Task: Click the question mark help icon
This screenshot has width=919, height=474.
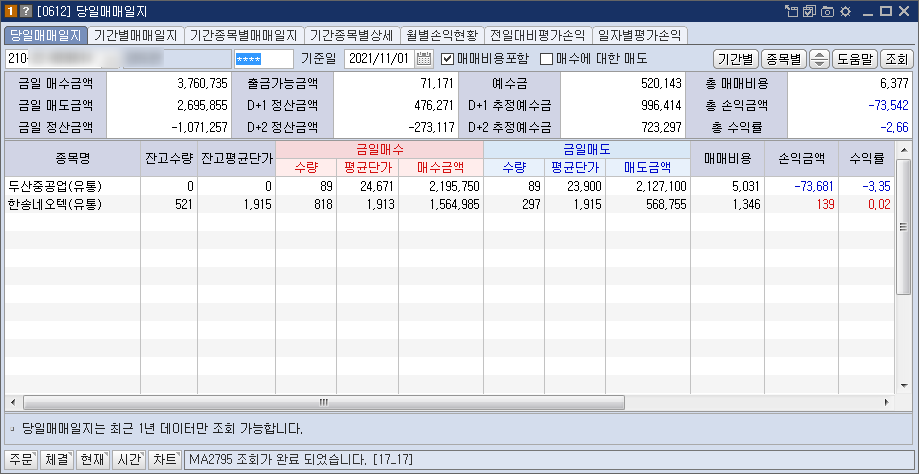Action: click(x=25, y=11)
